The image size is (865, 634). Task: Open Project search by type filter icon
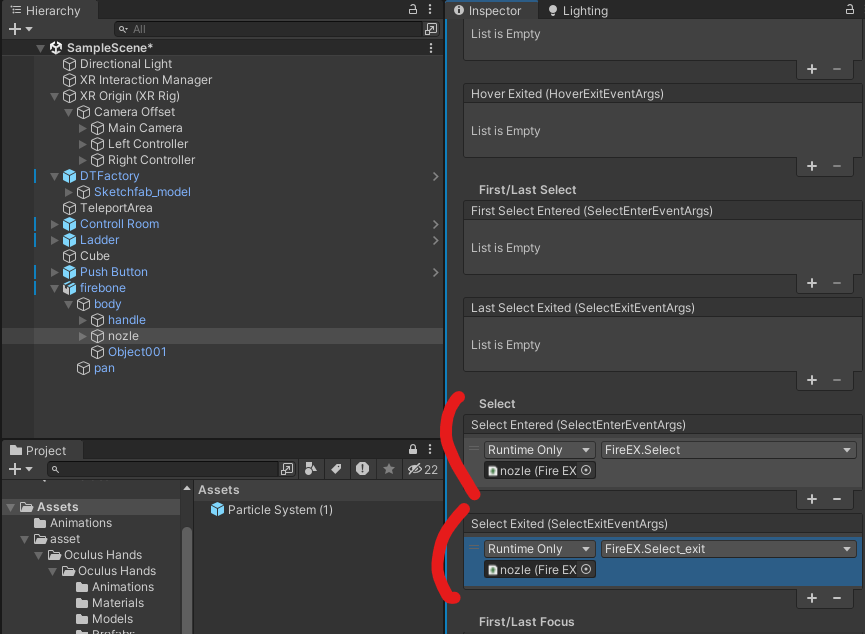point(311,469)
